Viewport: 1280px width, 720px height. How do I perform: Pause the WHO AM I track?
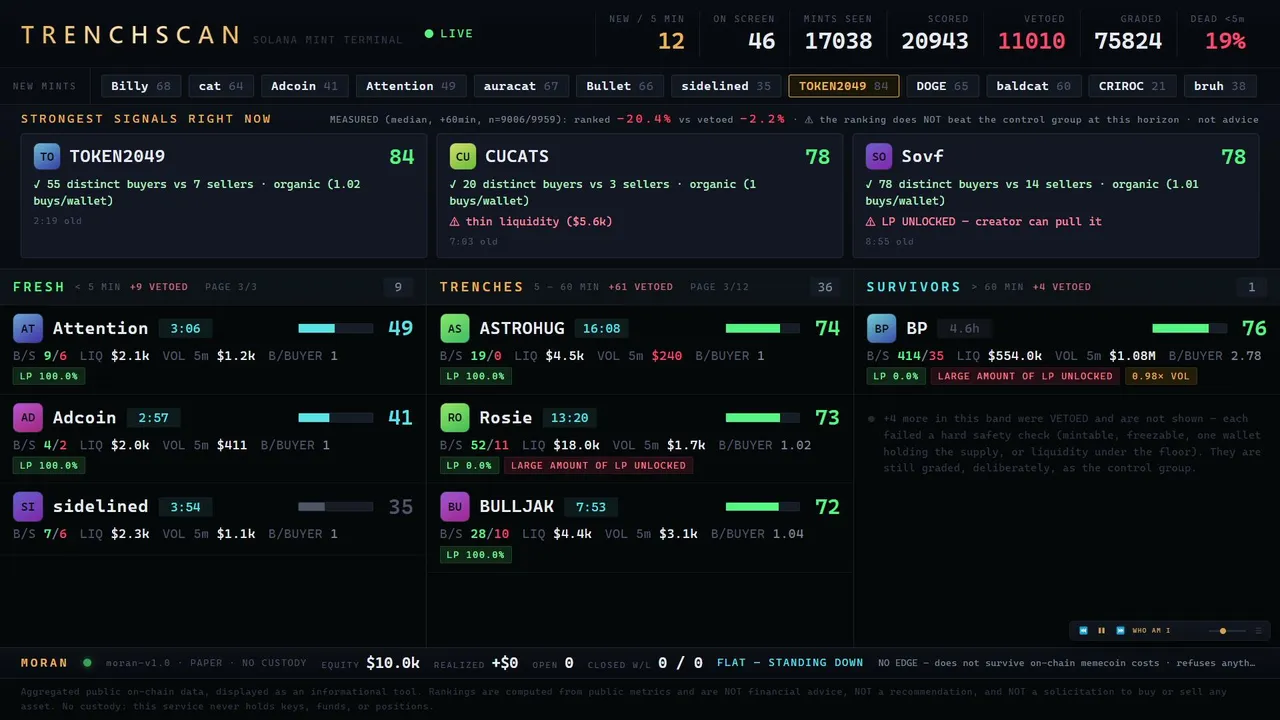point(1102,631)
